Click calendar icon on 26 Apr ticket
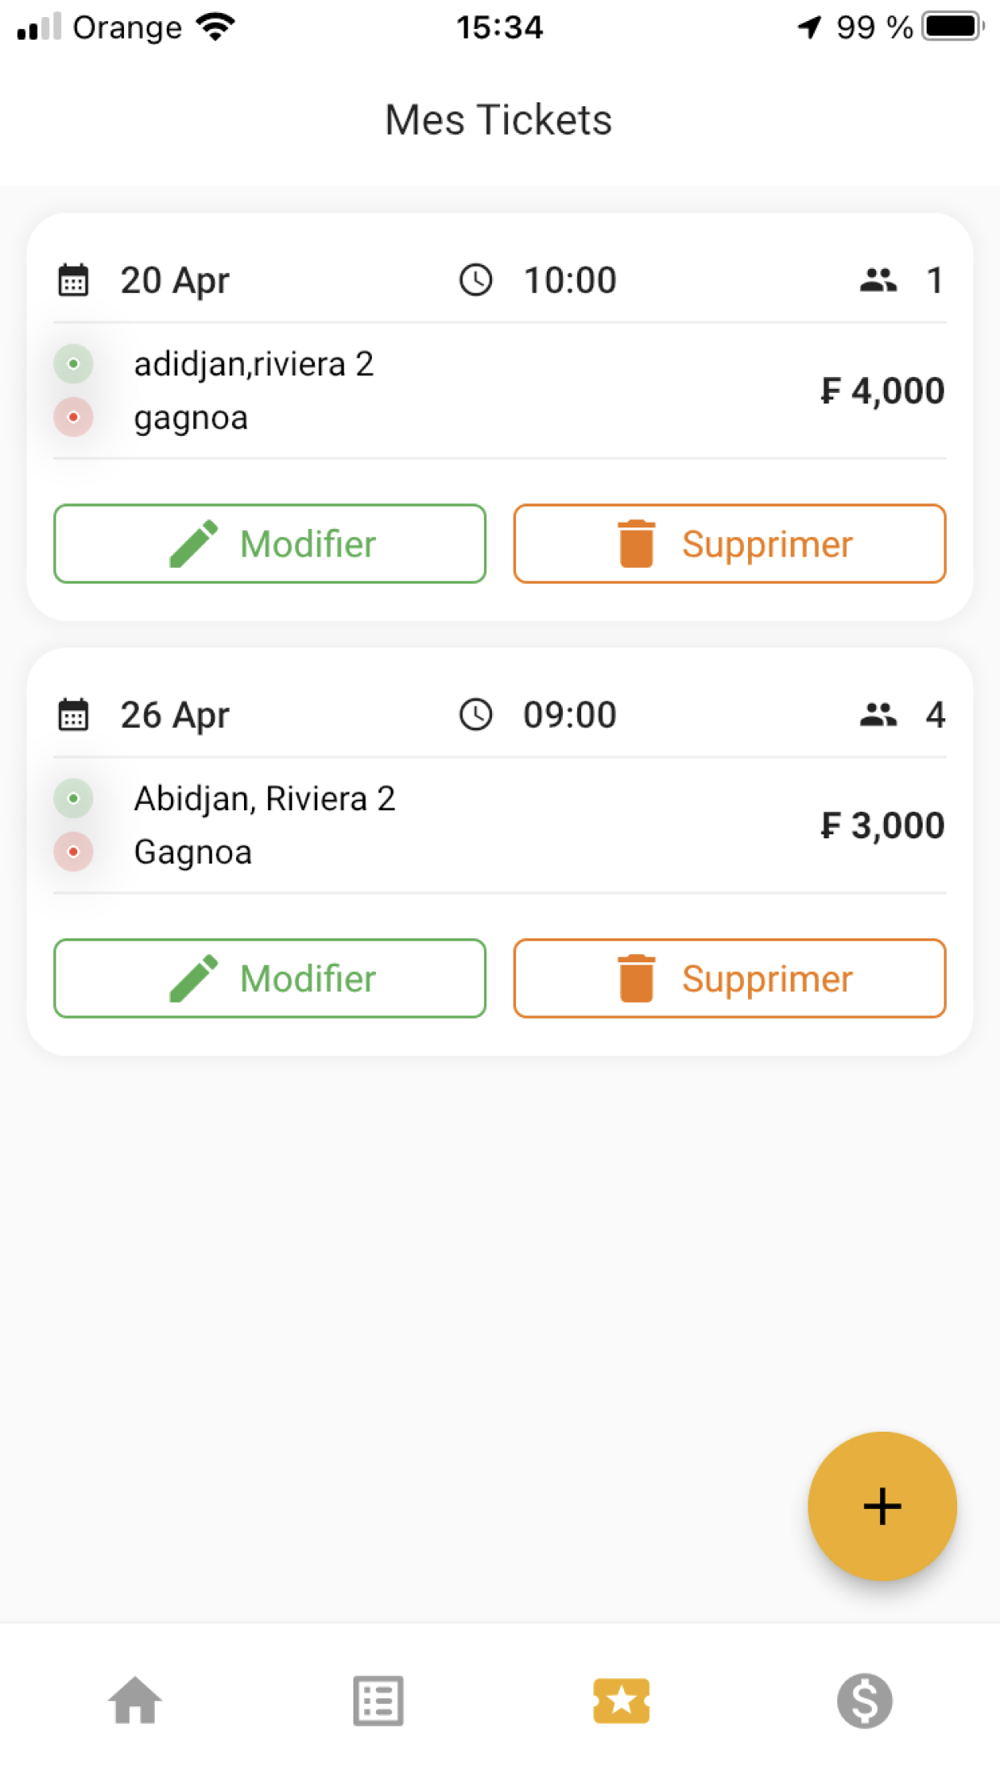 click(x=73, y=715)
